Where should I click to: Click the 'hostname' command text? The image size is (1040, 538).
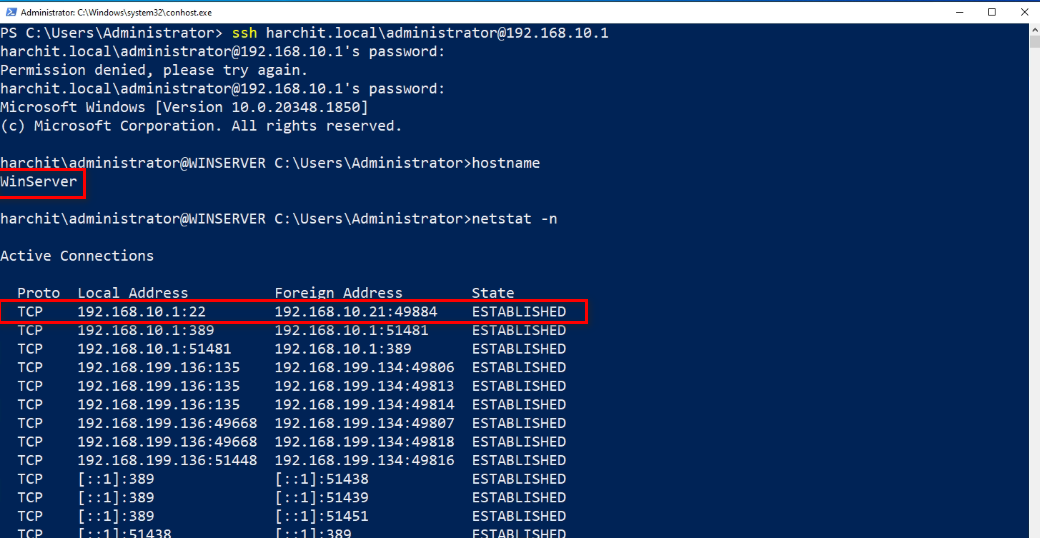pos(506,163)
